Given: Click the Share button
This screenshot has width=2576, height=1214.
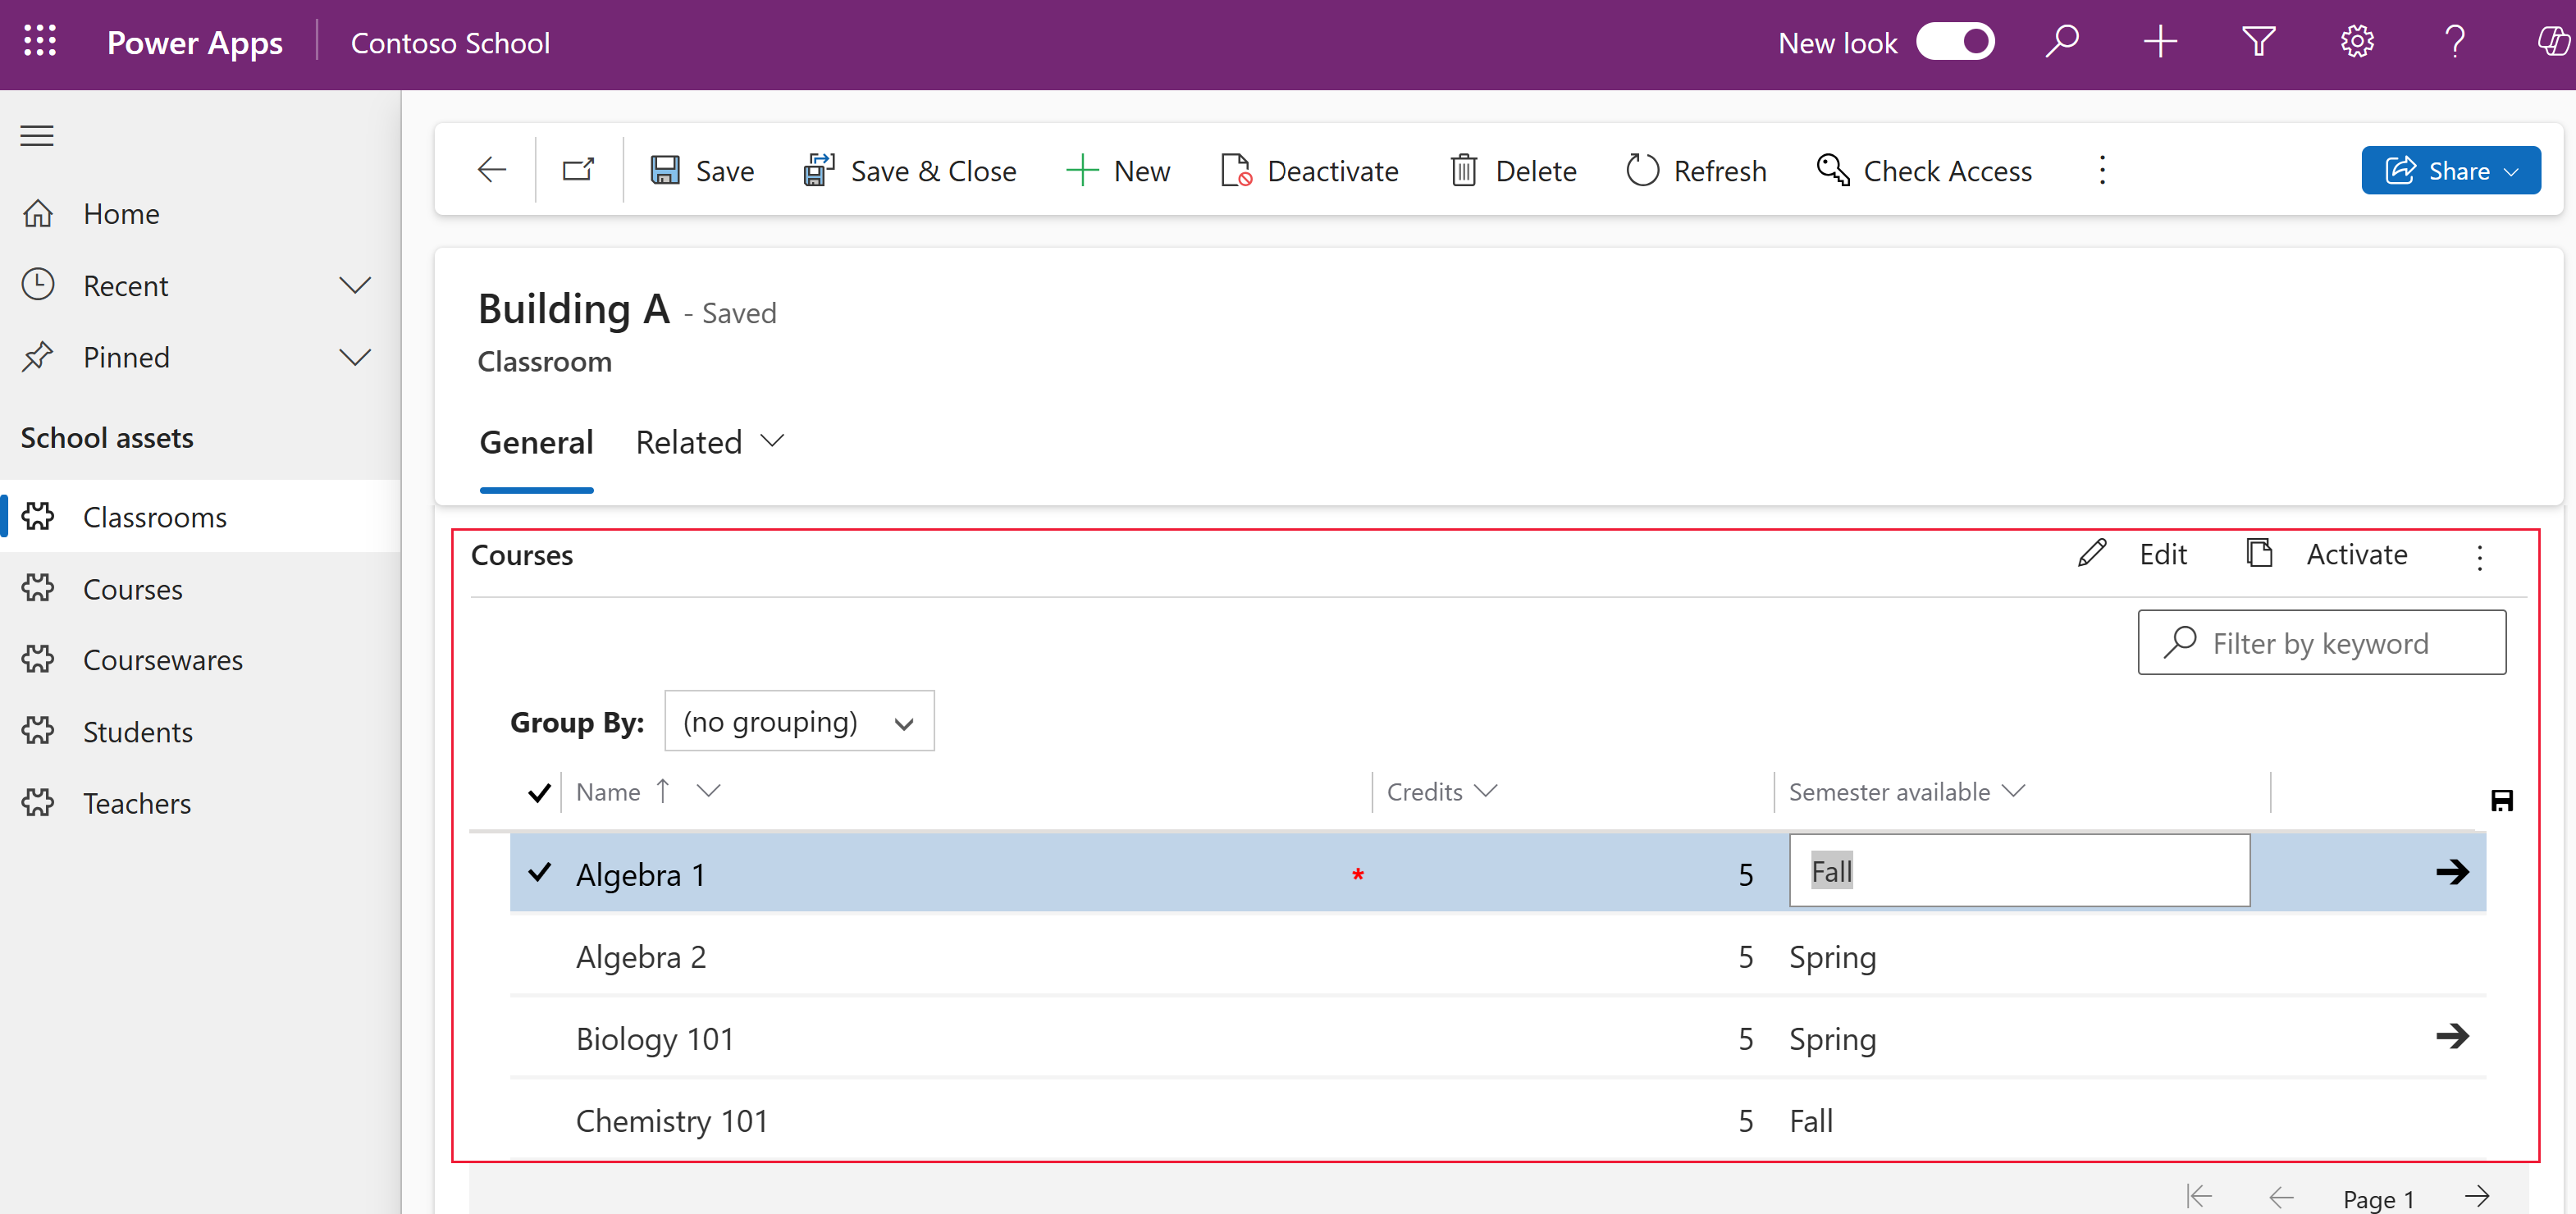Looking at the screenshot, I should [2446, 171].
